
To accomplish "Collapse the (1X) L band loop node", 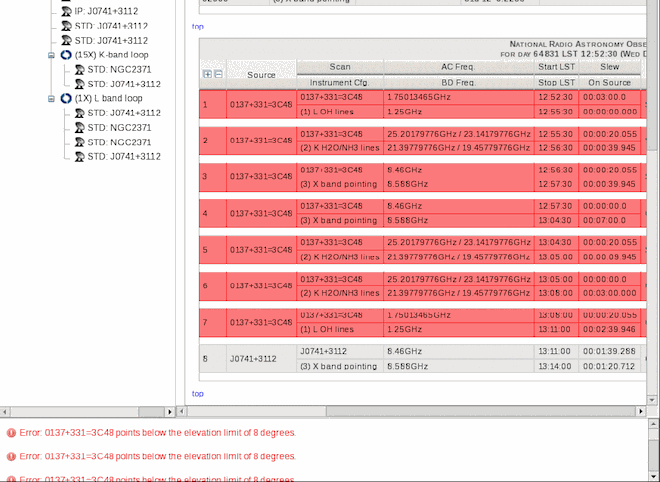I will (51, 99).
